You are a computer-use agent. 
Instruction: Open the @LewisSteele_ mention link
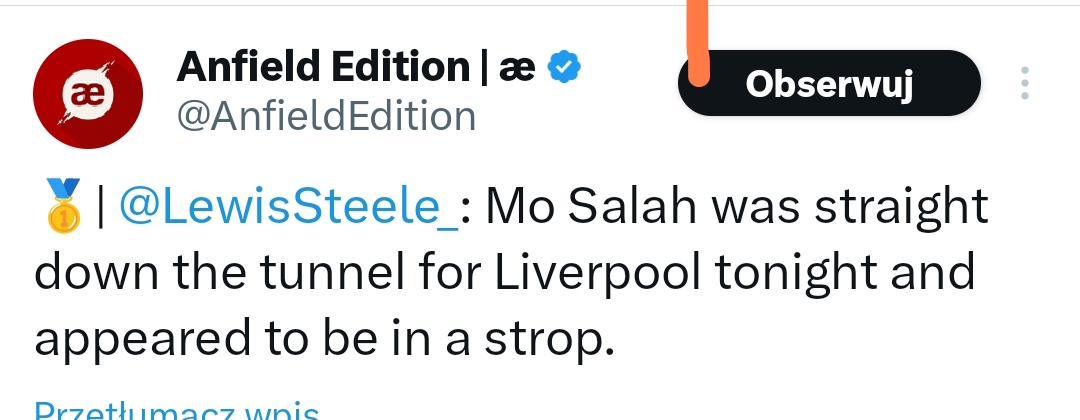[x=289, y=209]
